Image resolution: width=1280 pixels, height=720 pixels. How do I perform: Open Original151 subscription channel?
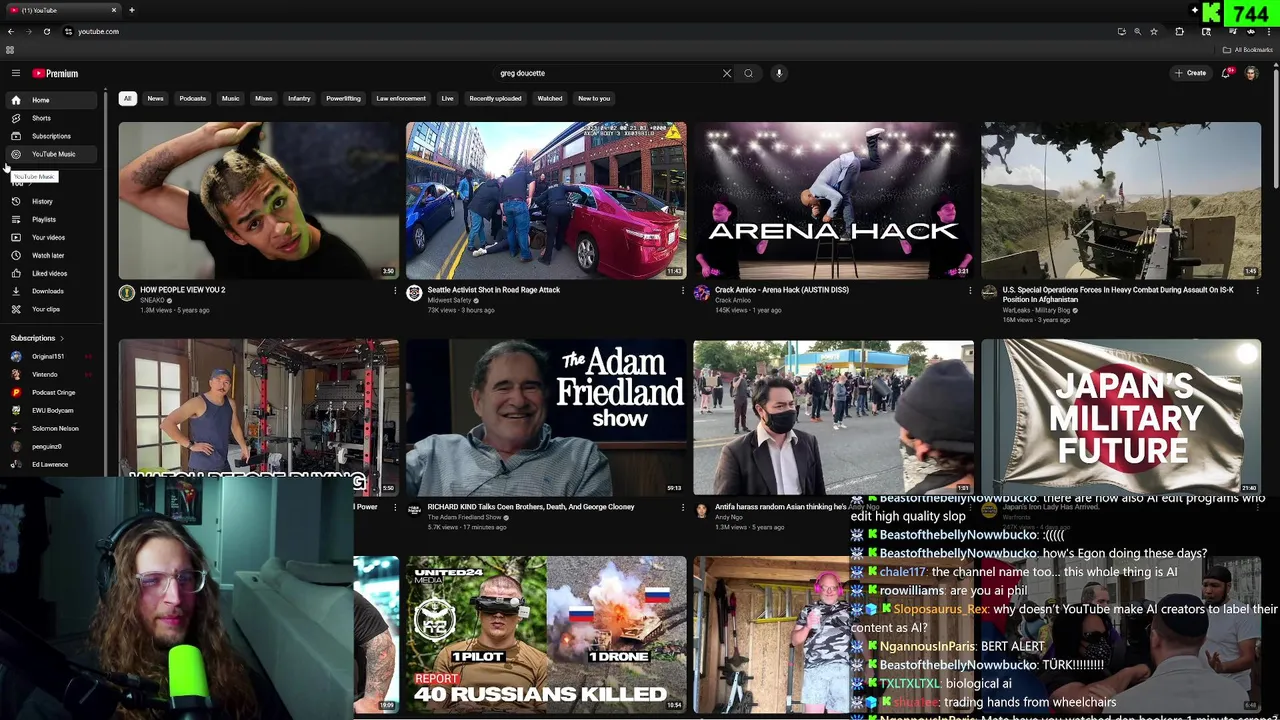click(x=52, y=356)
